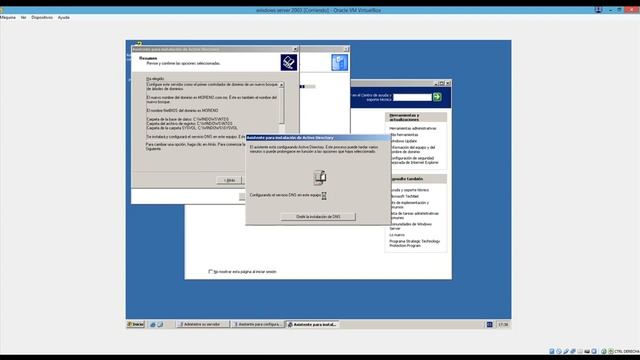Open the Ayuda menu
640x360 pixels.
[64, 18]
